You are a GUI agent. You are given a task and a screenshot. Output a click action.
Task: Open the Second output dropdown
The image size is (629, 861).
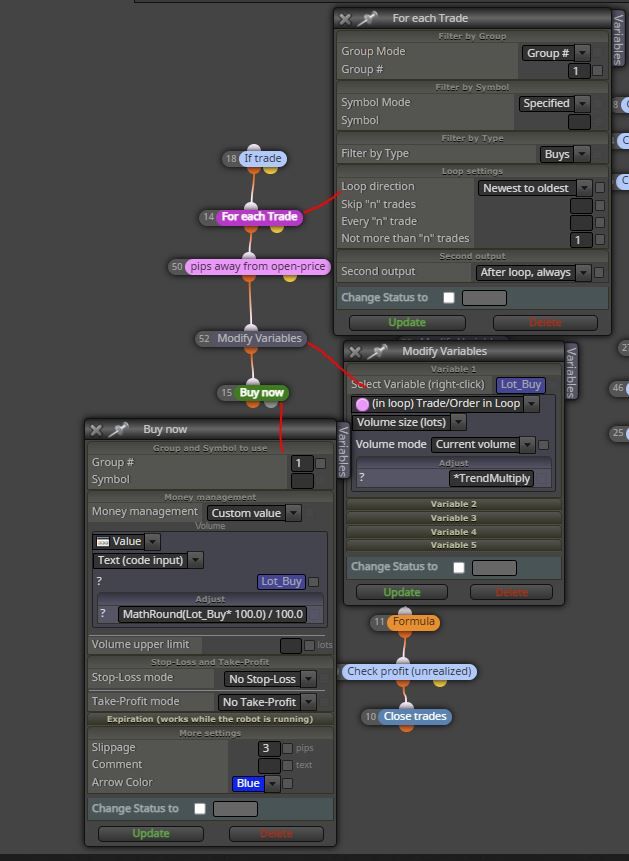tap(583, 273)
